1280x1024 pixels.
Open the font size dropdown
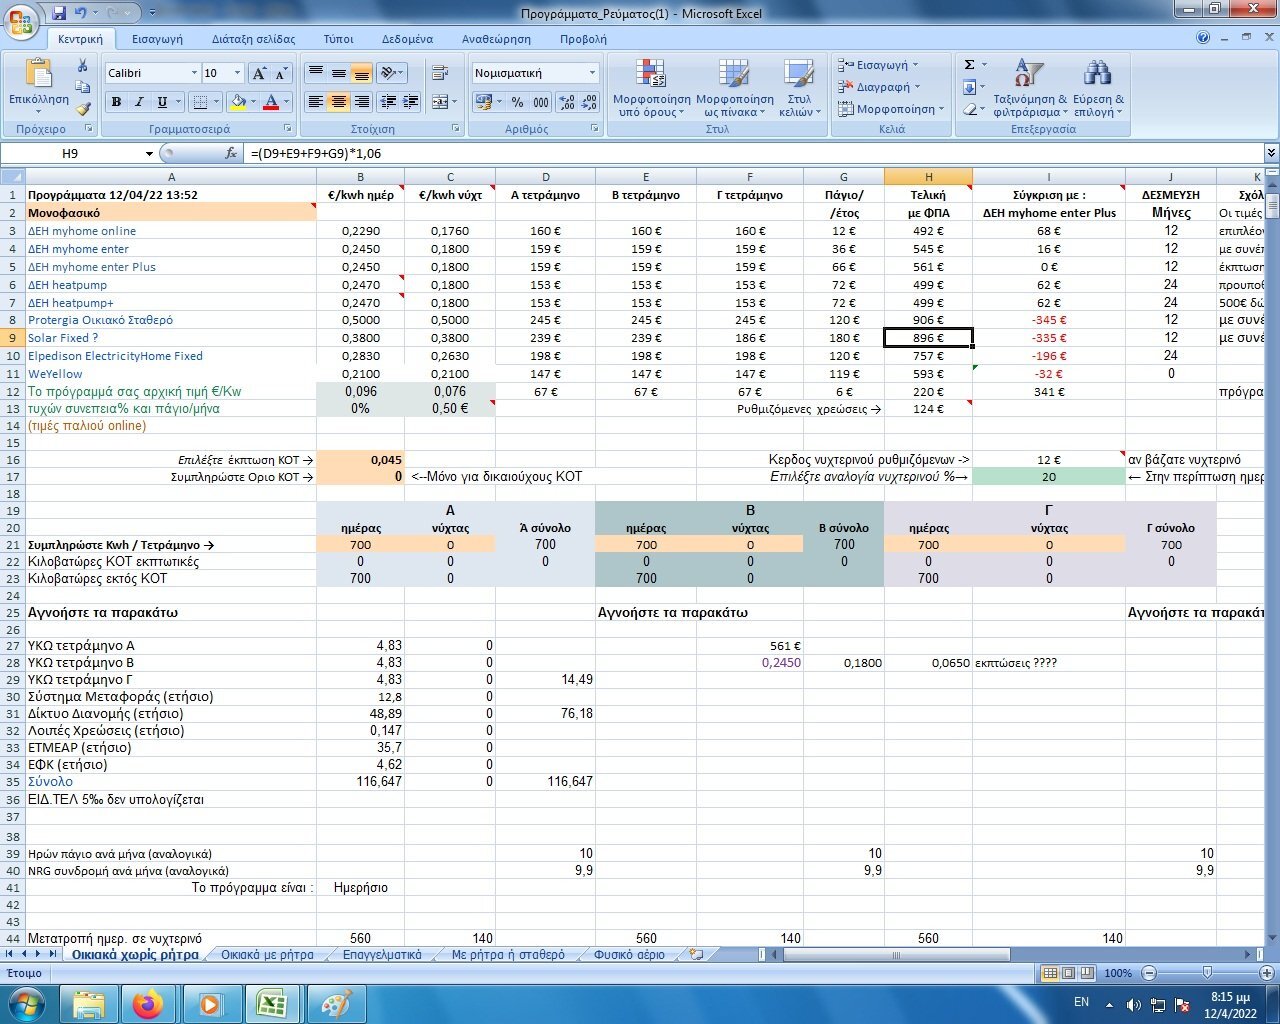pyautogui.click(x=237, y=73)
